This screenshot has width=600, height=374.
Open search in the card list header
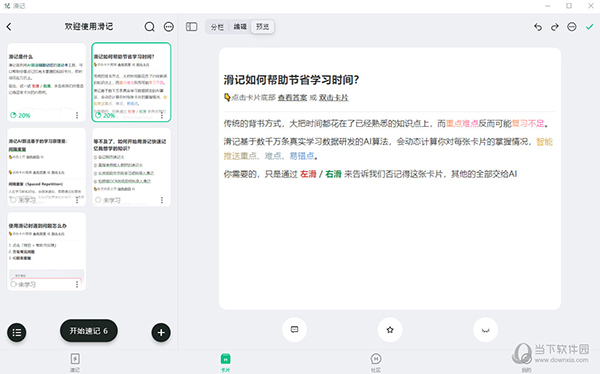coord(150,27)
